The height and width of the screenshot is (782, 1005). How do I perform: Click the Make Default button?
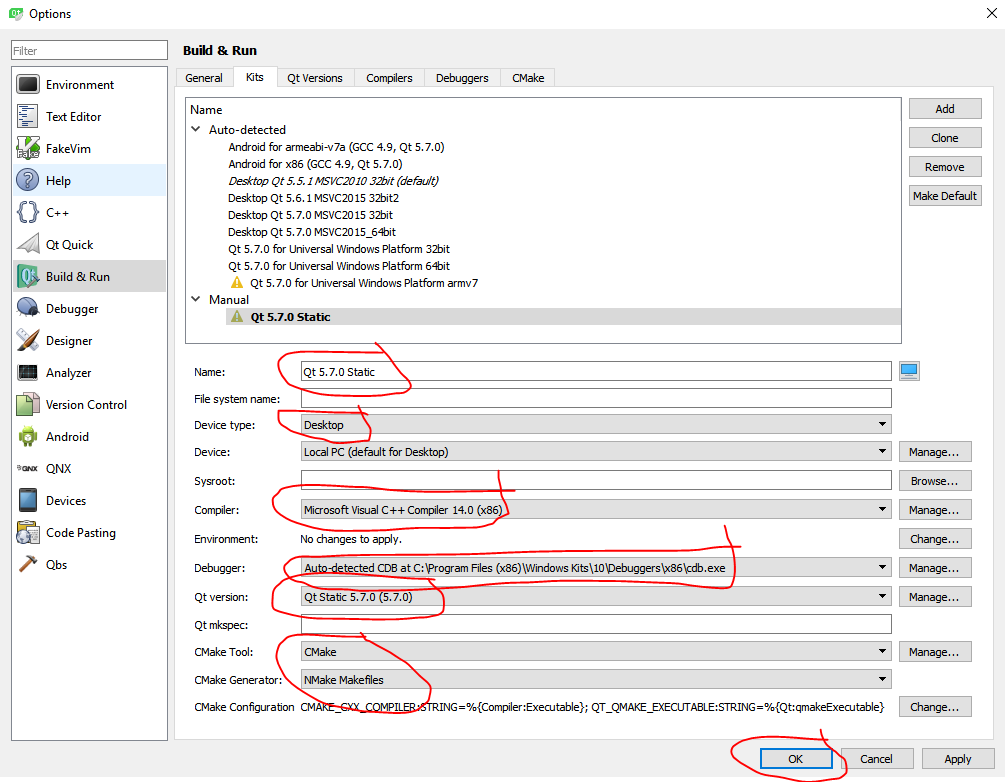click(x=945, y=196)
